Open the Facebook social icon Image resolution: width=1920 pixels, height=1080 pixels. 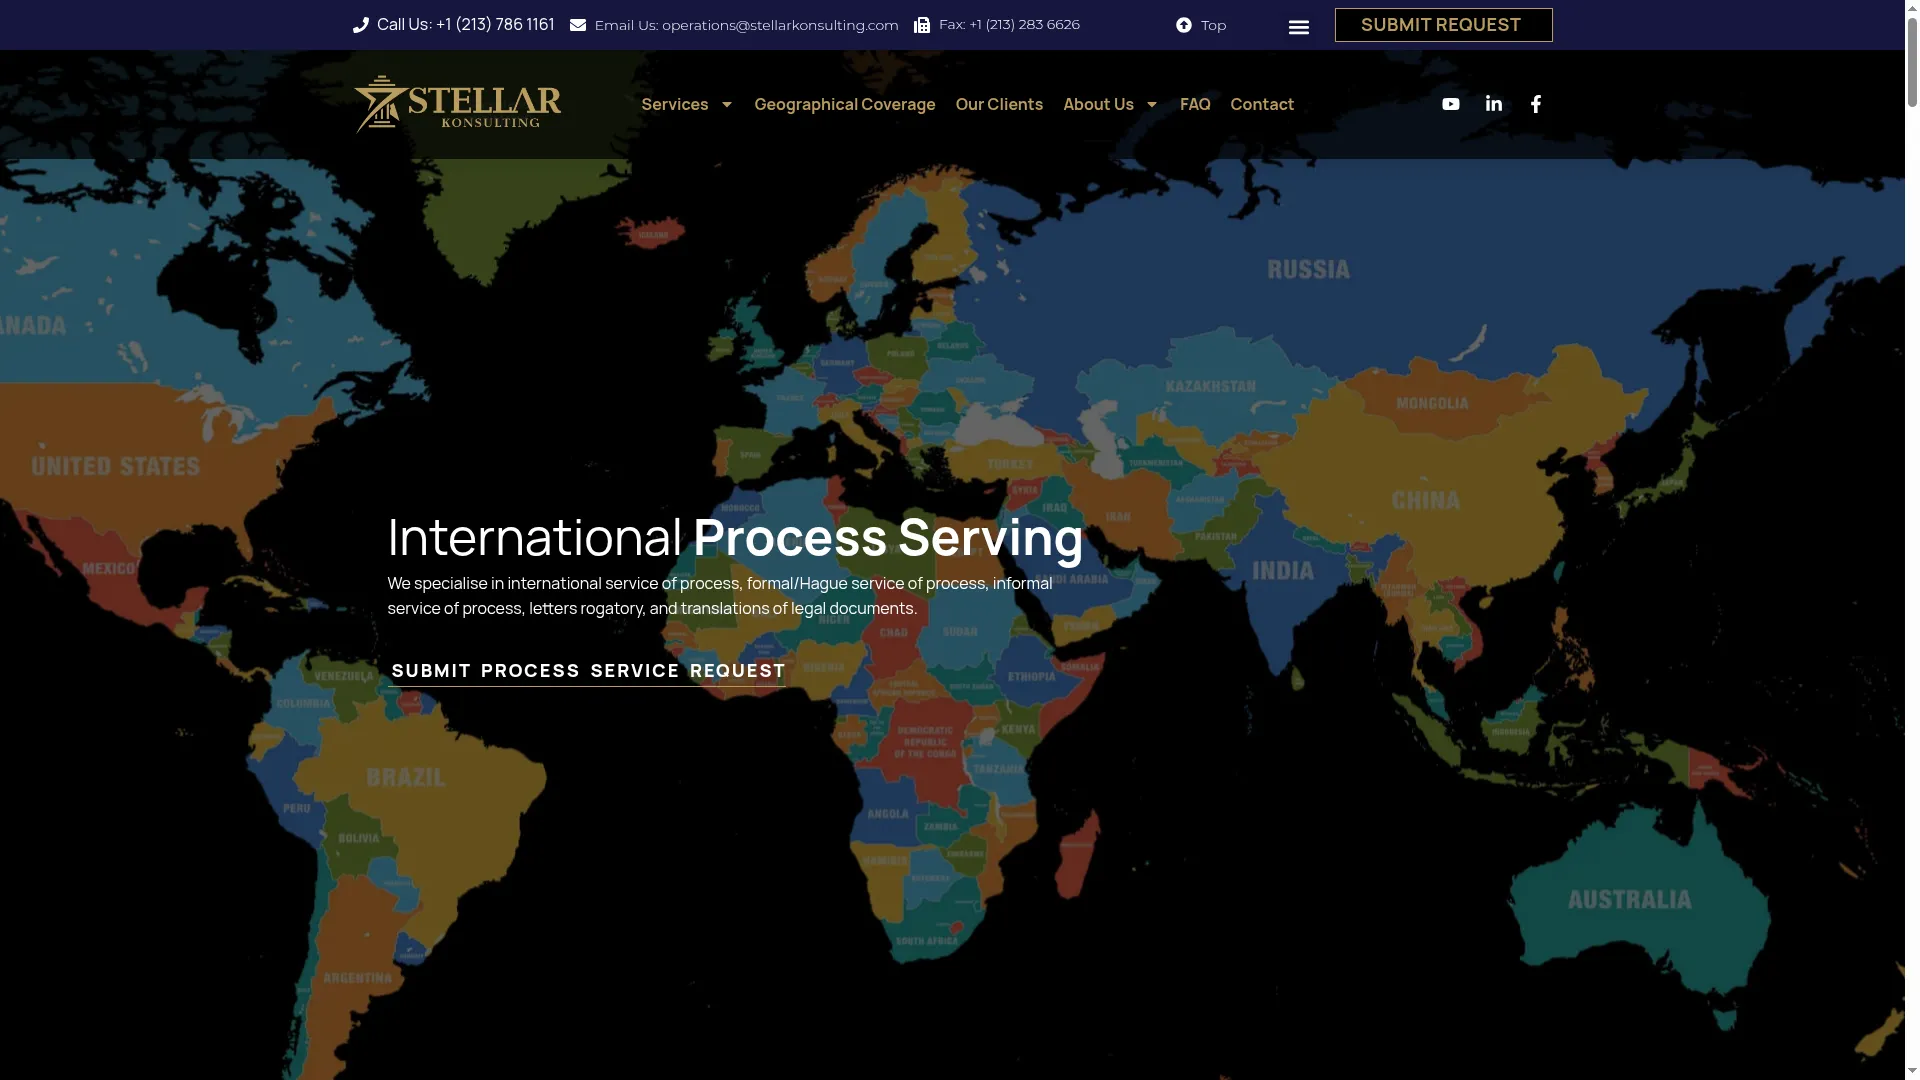[1536, 104]
